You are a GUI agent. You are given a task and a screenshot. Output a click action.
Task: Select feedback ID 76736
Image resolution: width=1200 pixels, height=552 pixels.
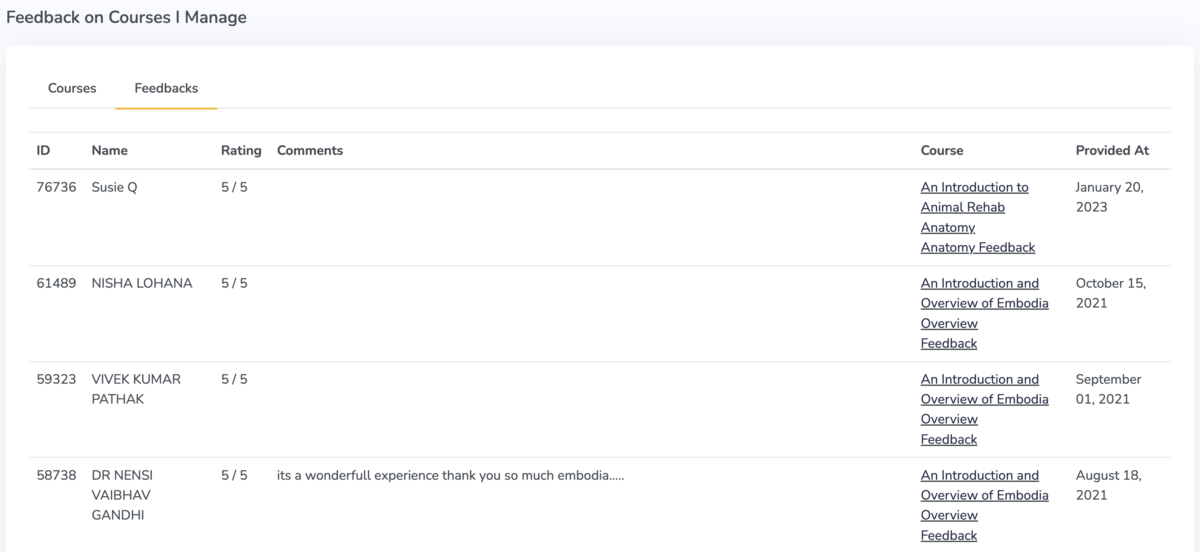56,187
